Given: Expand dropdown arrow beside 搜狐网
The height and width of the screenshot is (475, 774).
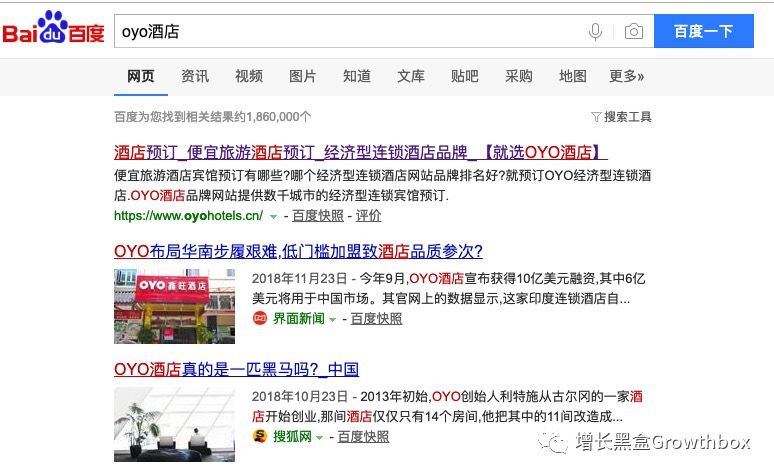Looking at the screenshot, I should click(x=319, y=437).
